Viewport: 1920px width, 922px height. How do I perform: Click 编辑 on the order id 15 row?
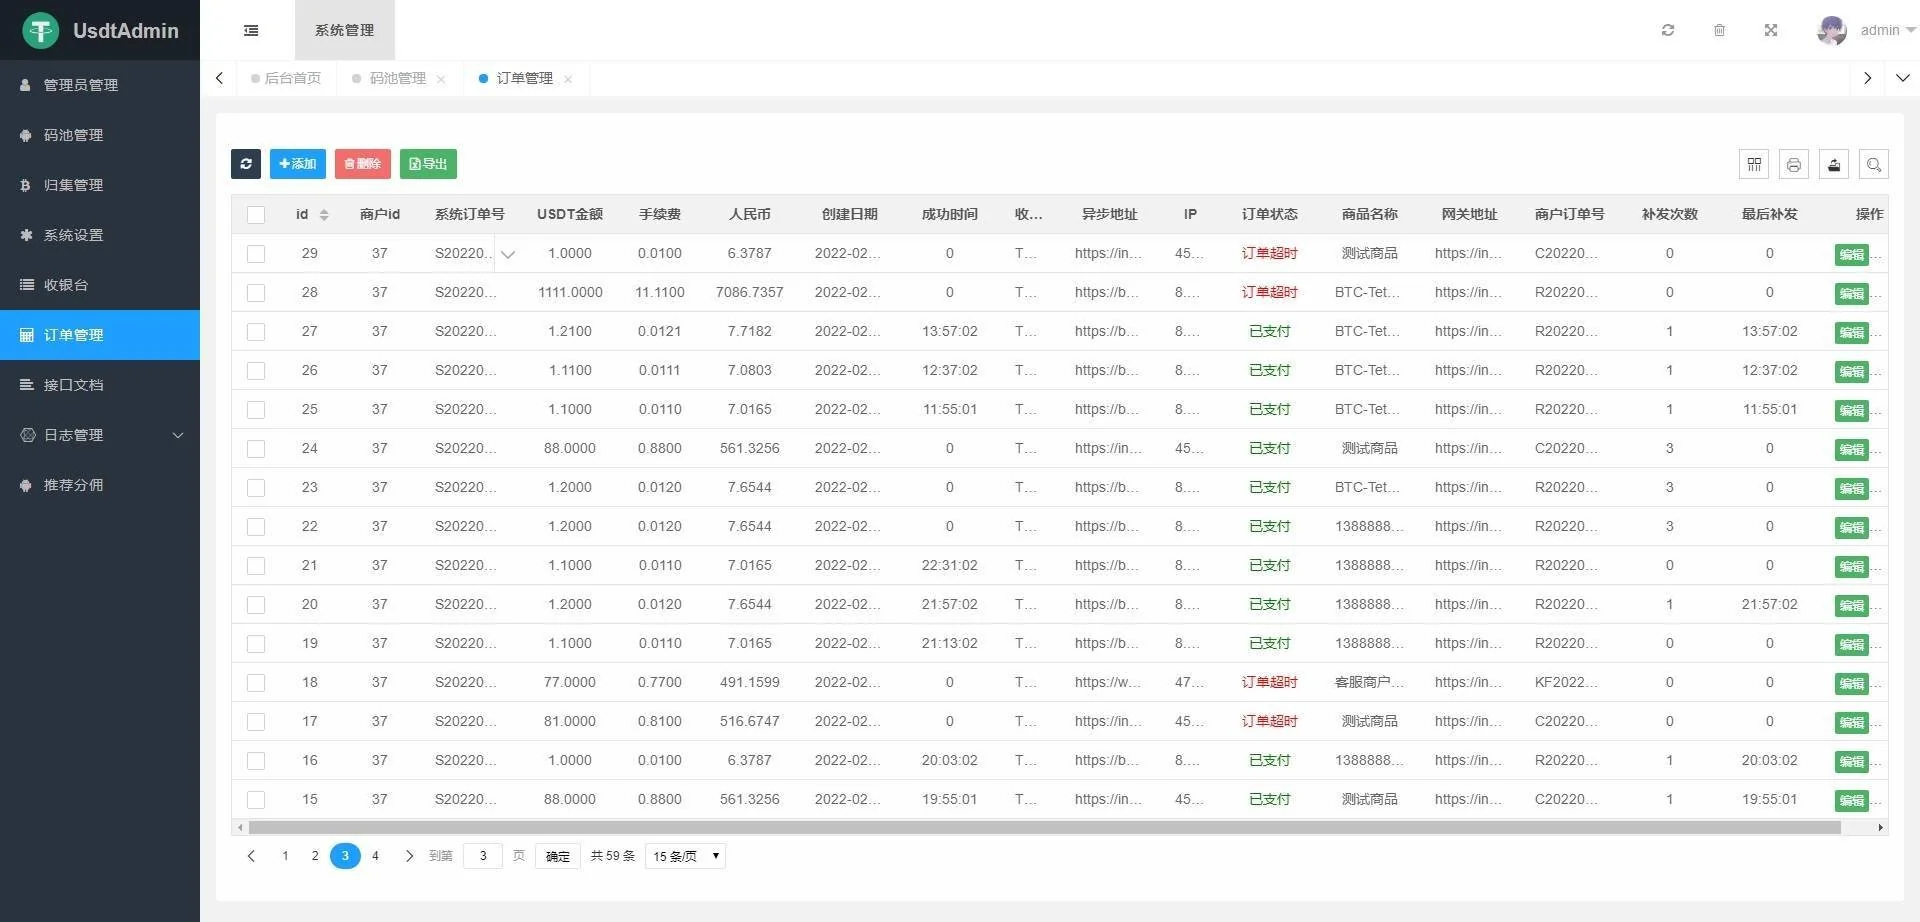tap(1851, 800)
